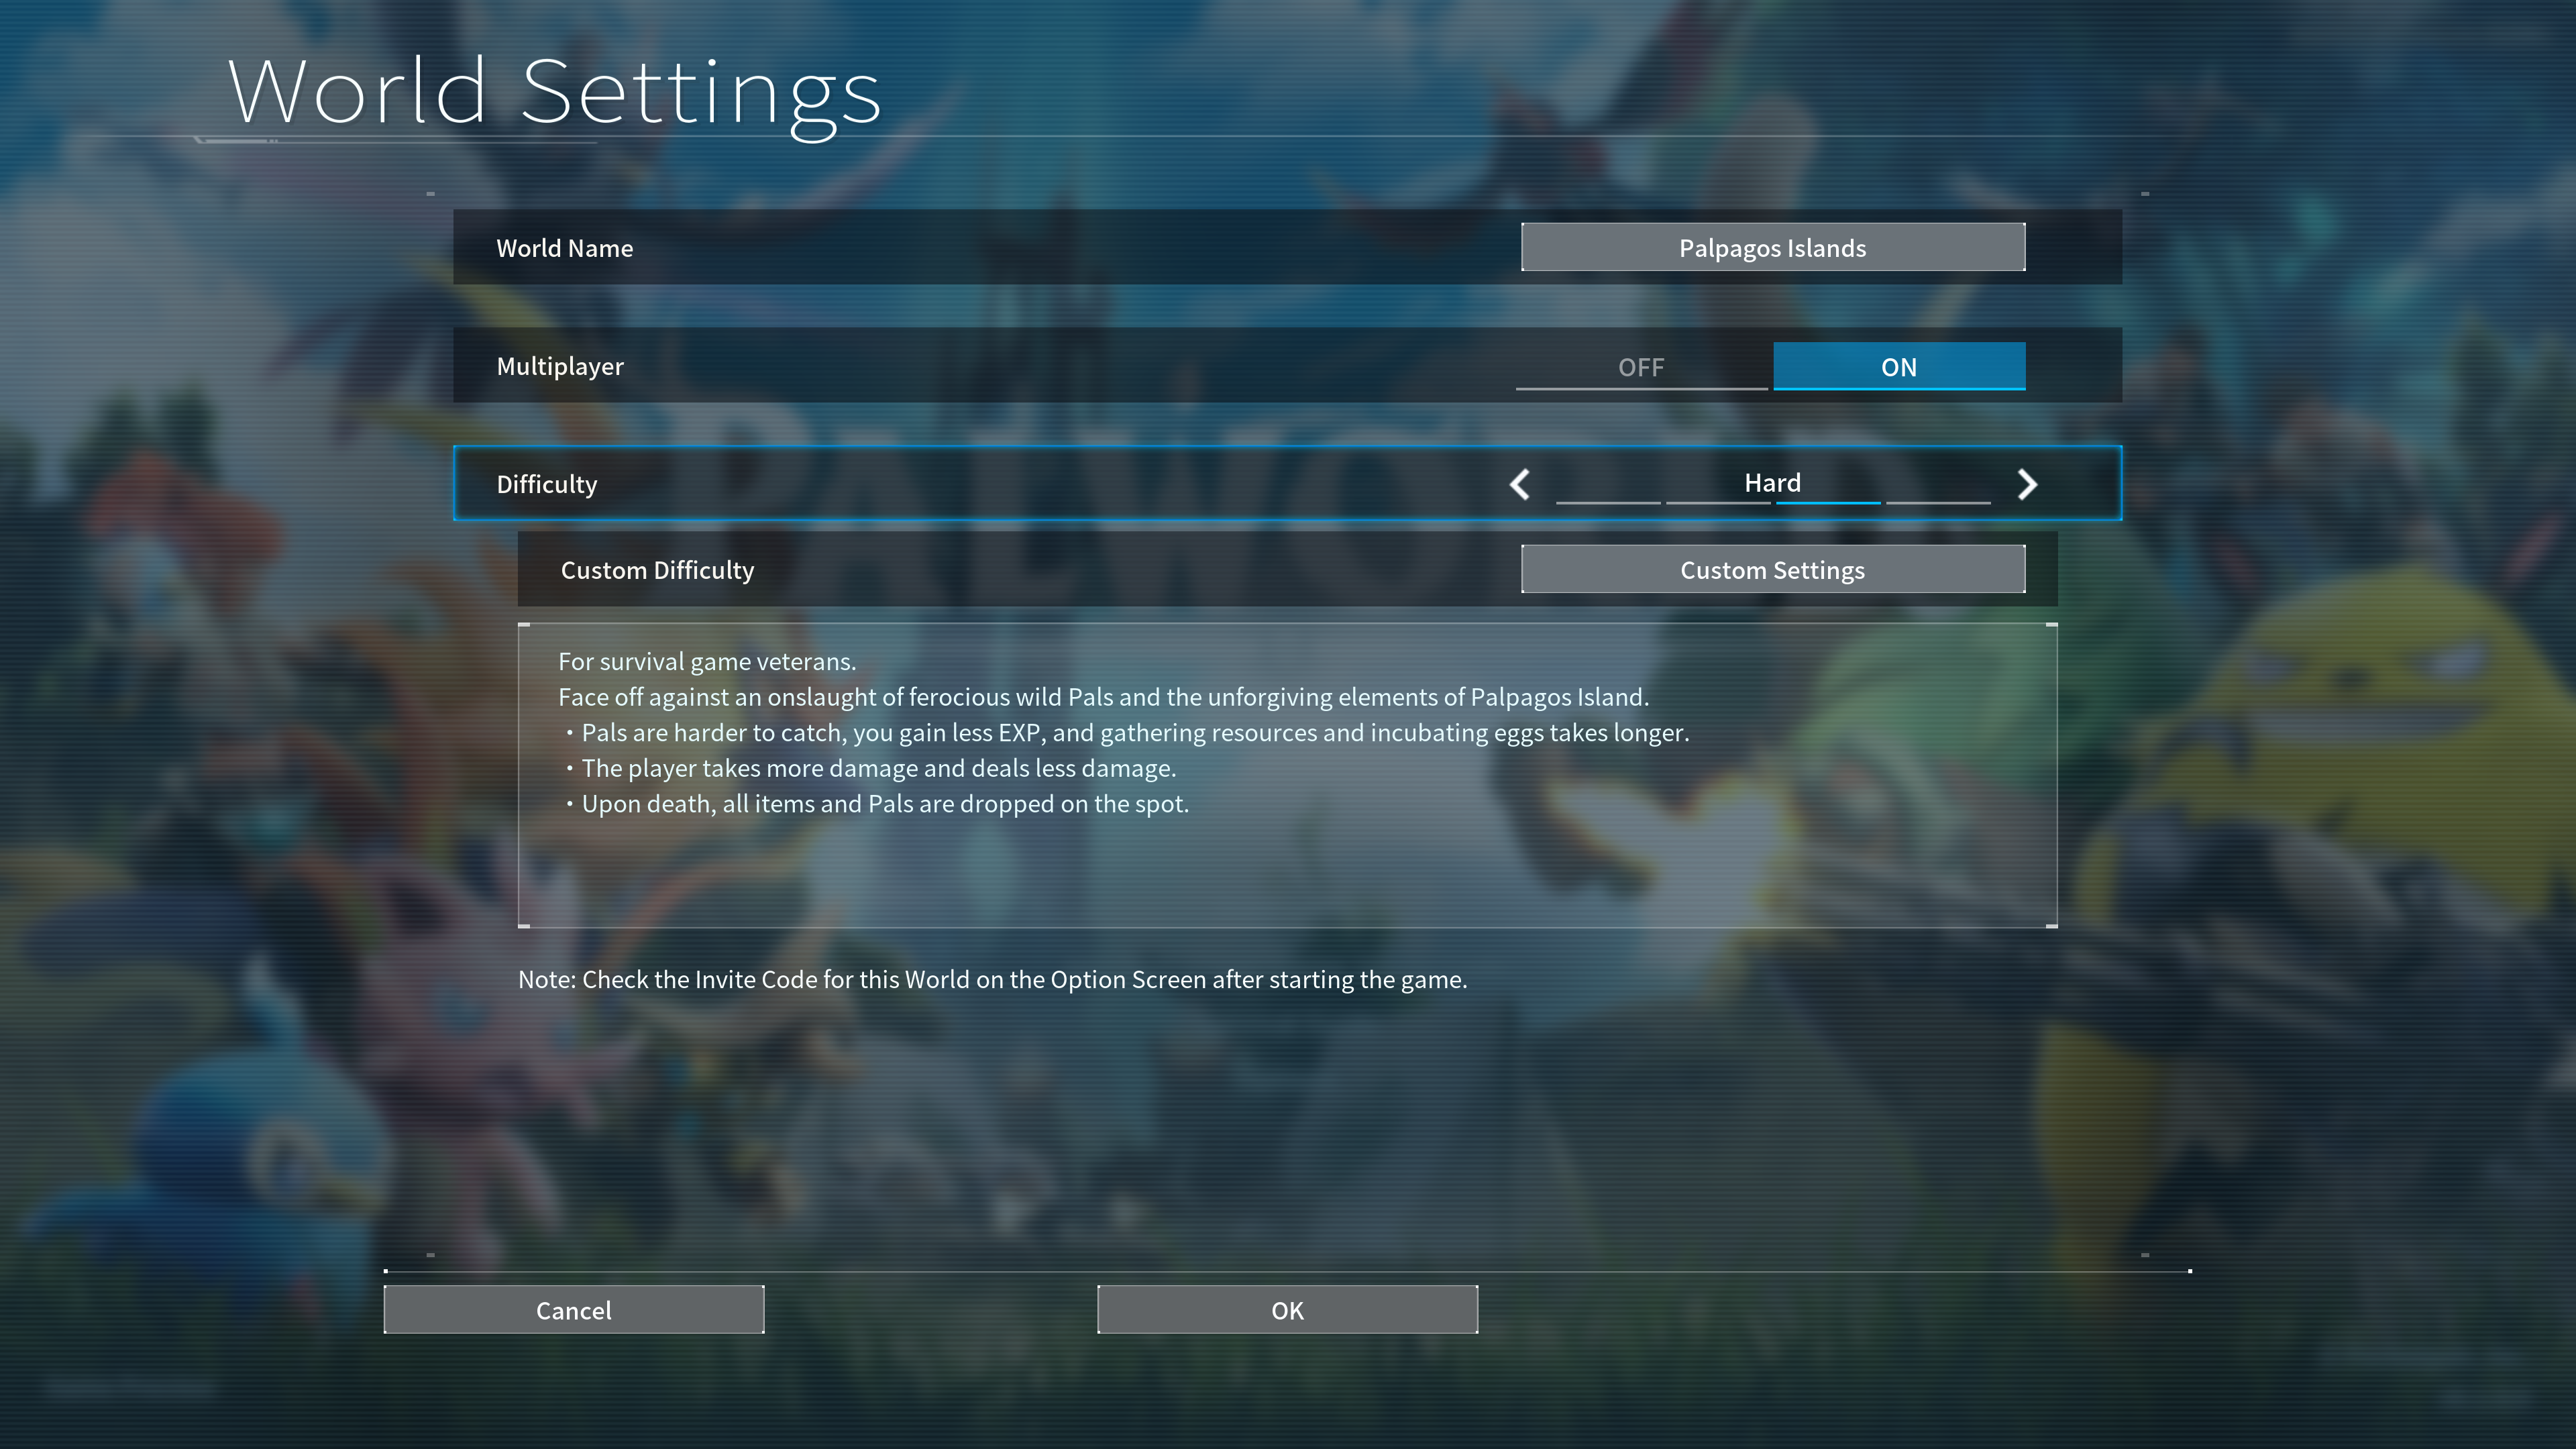The height and width of the screenshot is (1449, 2576).
Task: Select the Hard difficulty label
Action: 1773,482
